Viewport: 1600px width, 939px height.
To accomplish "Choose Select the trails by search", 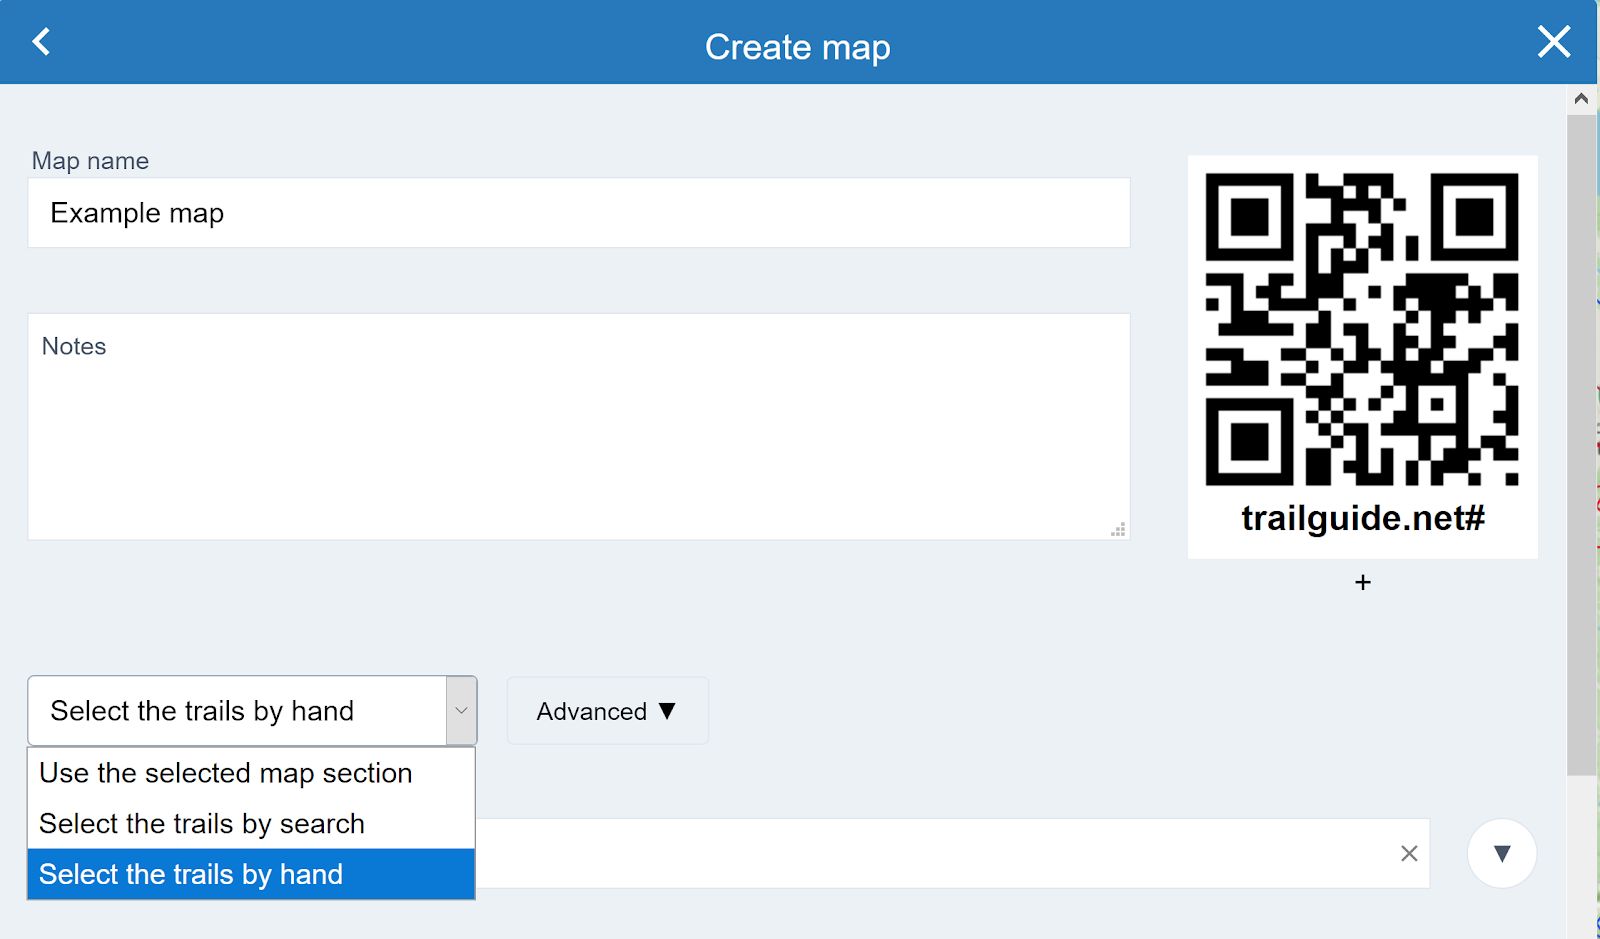I will (x=251, y=824).
